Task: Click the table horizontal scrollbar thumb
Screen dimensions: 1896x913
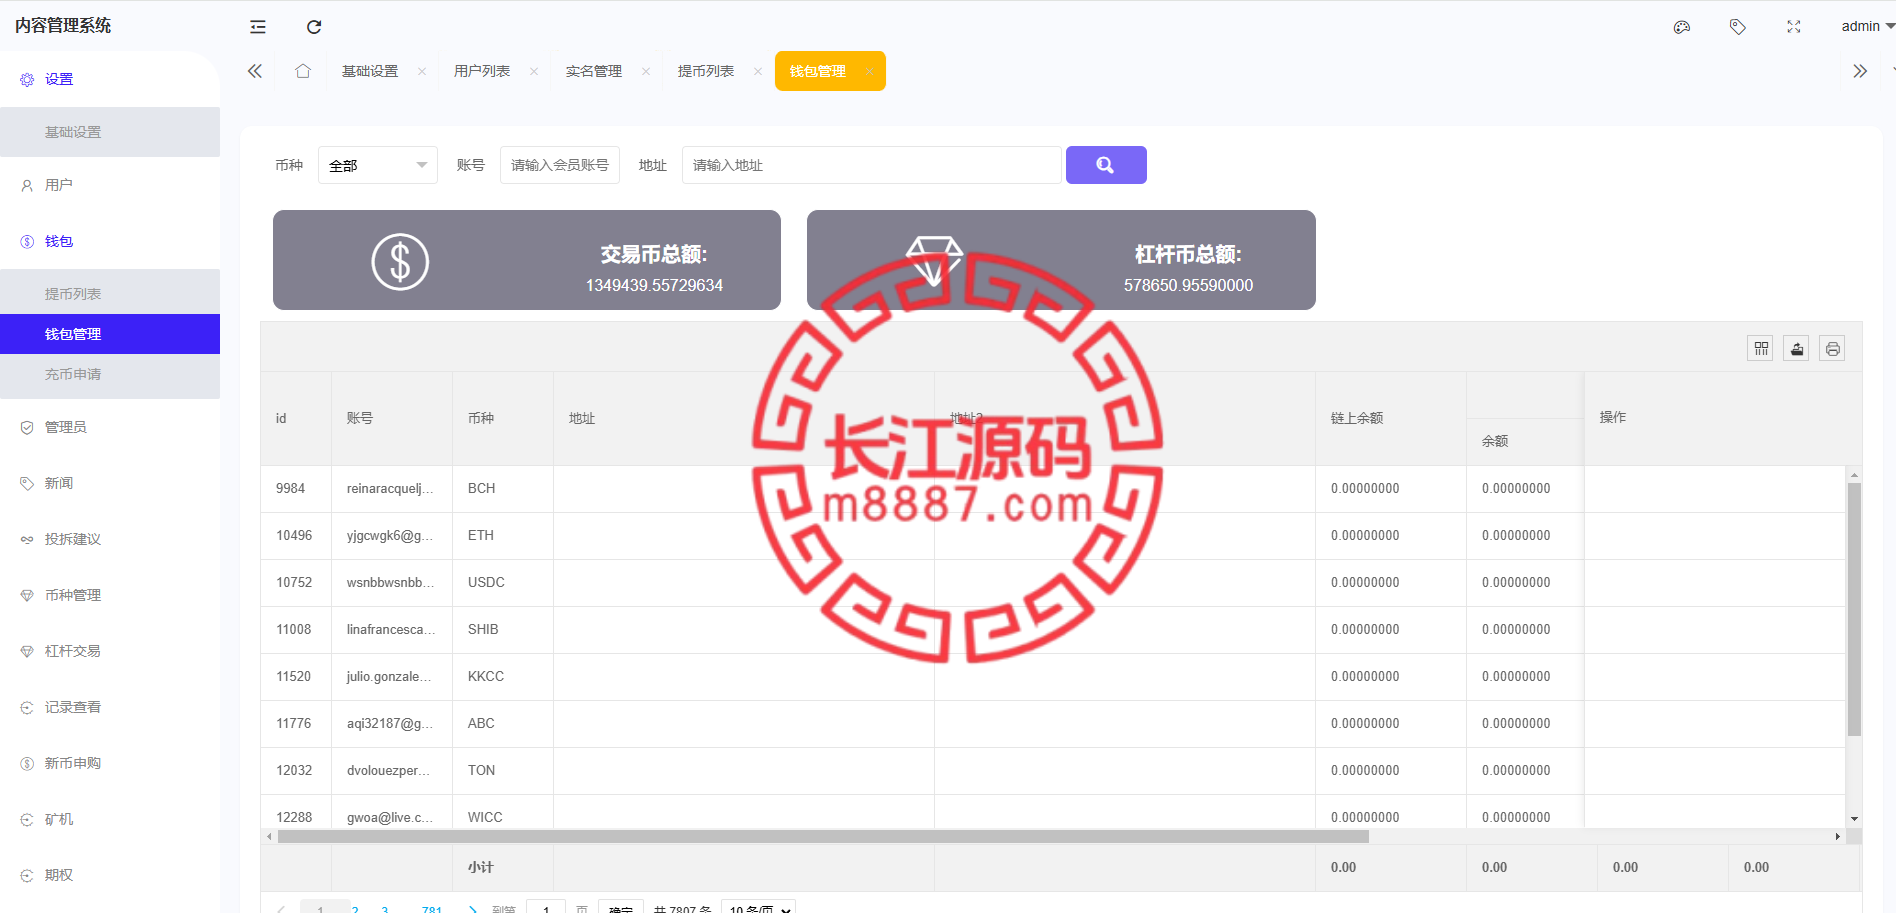Action: [x=823, y=836]
